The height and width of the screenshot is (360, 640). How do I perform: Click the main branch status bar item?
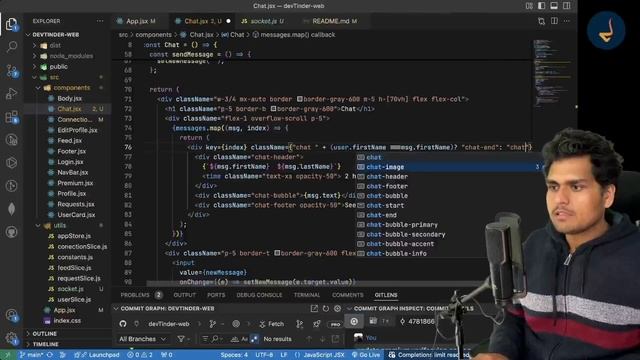click(32, 355)
